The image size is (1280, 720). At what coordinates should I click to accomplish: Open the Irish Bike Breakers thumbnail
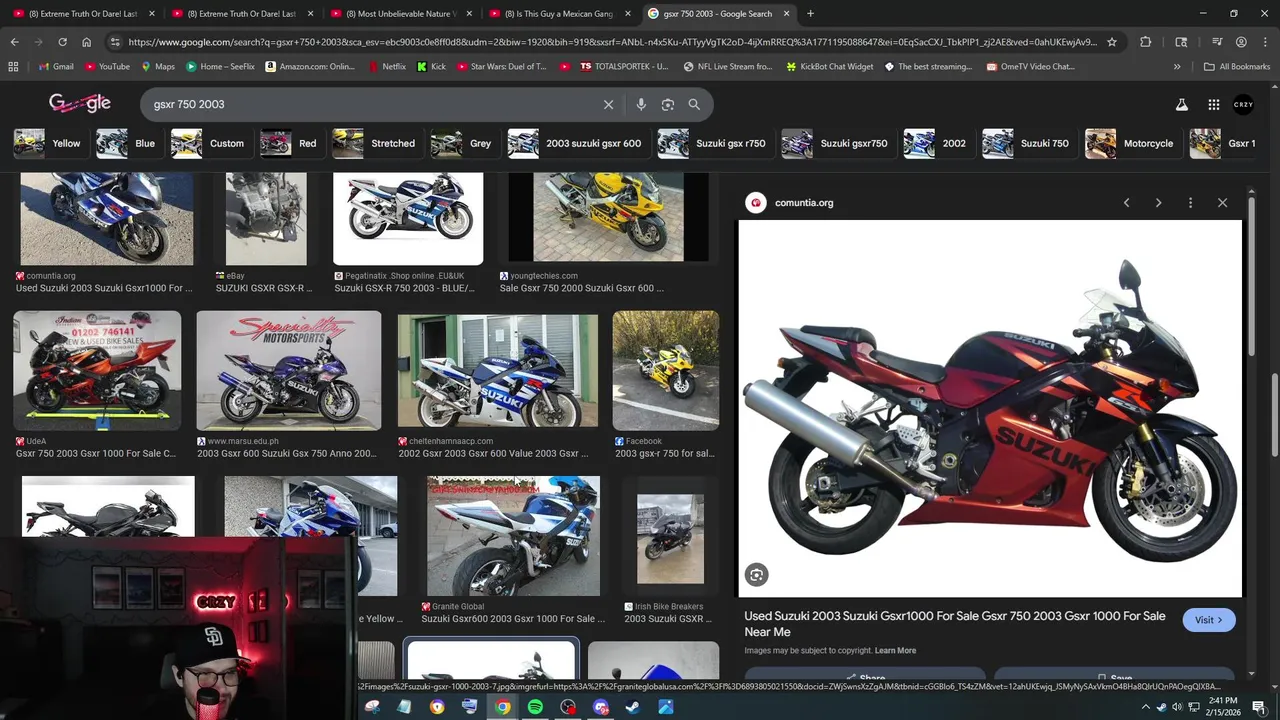click(x=671, y=539)
